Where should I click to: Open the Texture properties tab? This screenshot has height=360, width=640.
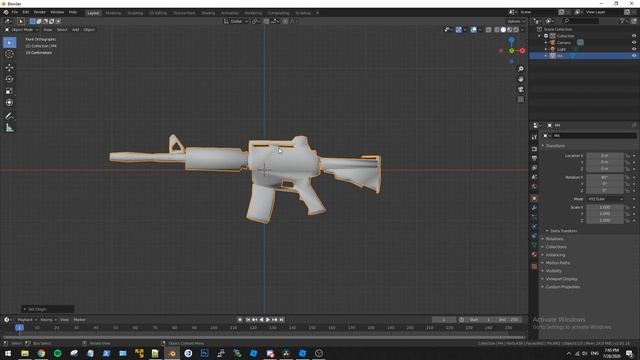tap(534, 266)
